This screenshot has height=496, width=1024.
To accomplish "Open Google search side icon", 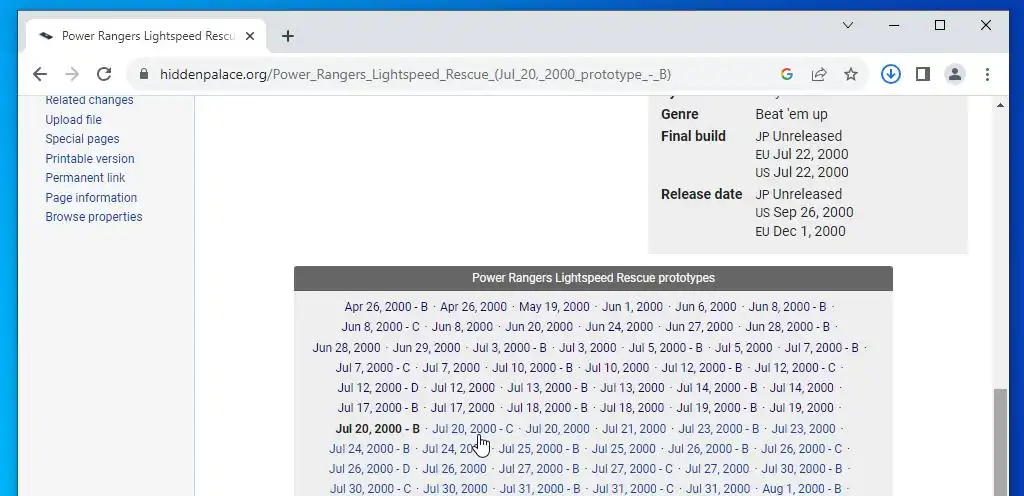I will 787,74.
